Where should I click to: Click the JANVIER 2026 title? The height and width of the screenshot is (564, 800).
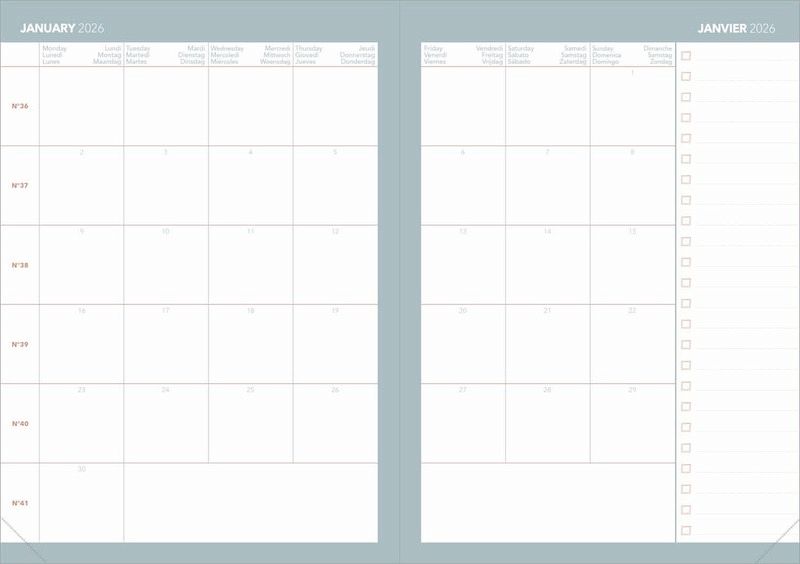pos(736,28)
